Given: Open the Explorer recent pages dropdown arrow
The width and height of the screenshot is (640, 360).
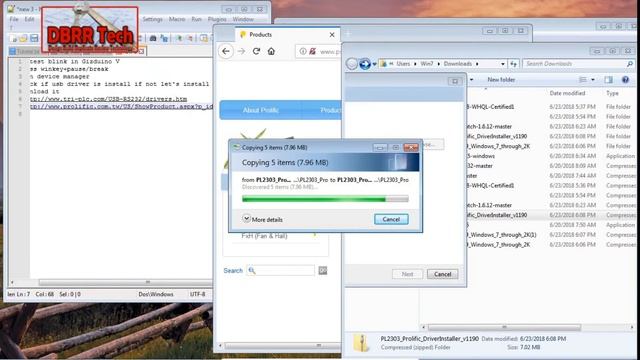Looking at the screenshot, I should point(374,64).
